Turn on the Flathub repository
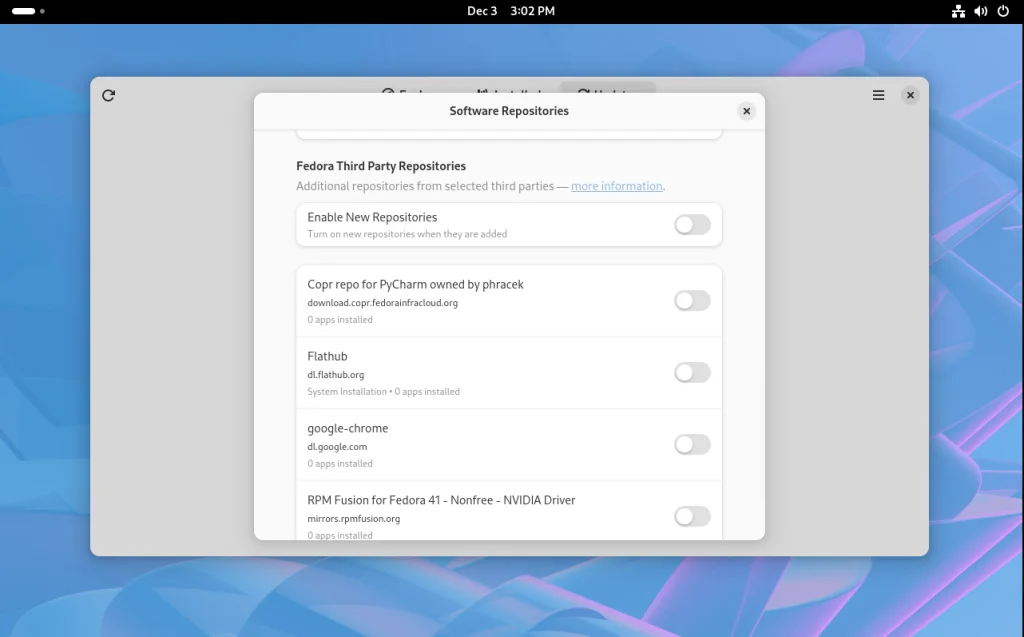Image resolution: width=1024 pixels, height=637 pixels. click(x=692, y=372)
